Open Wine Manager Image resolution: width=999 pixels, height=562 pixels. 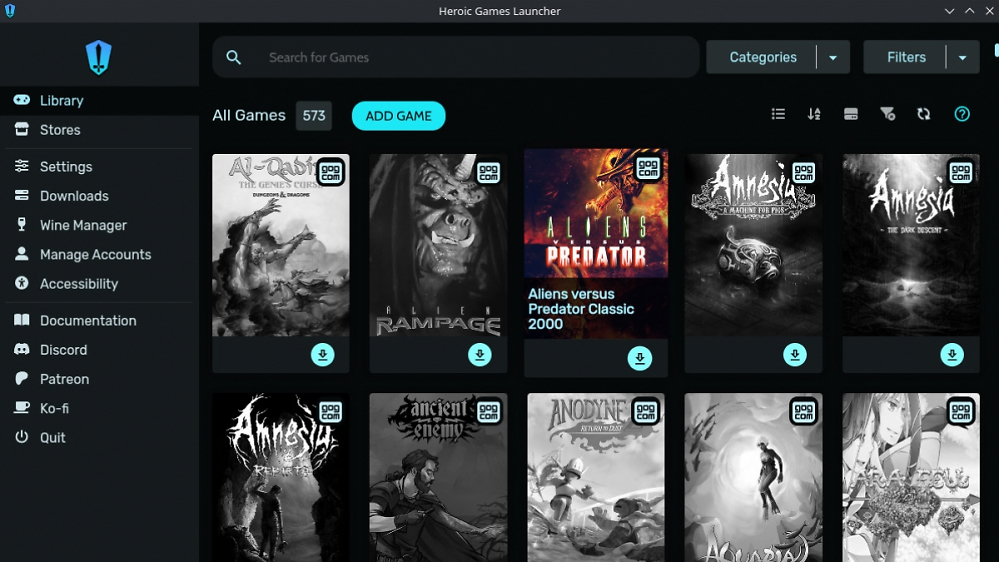[99, 226]
